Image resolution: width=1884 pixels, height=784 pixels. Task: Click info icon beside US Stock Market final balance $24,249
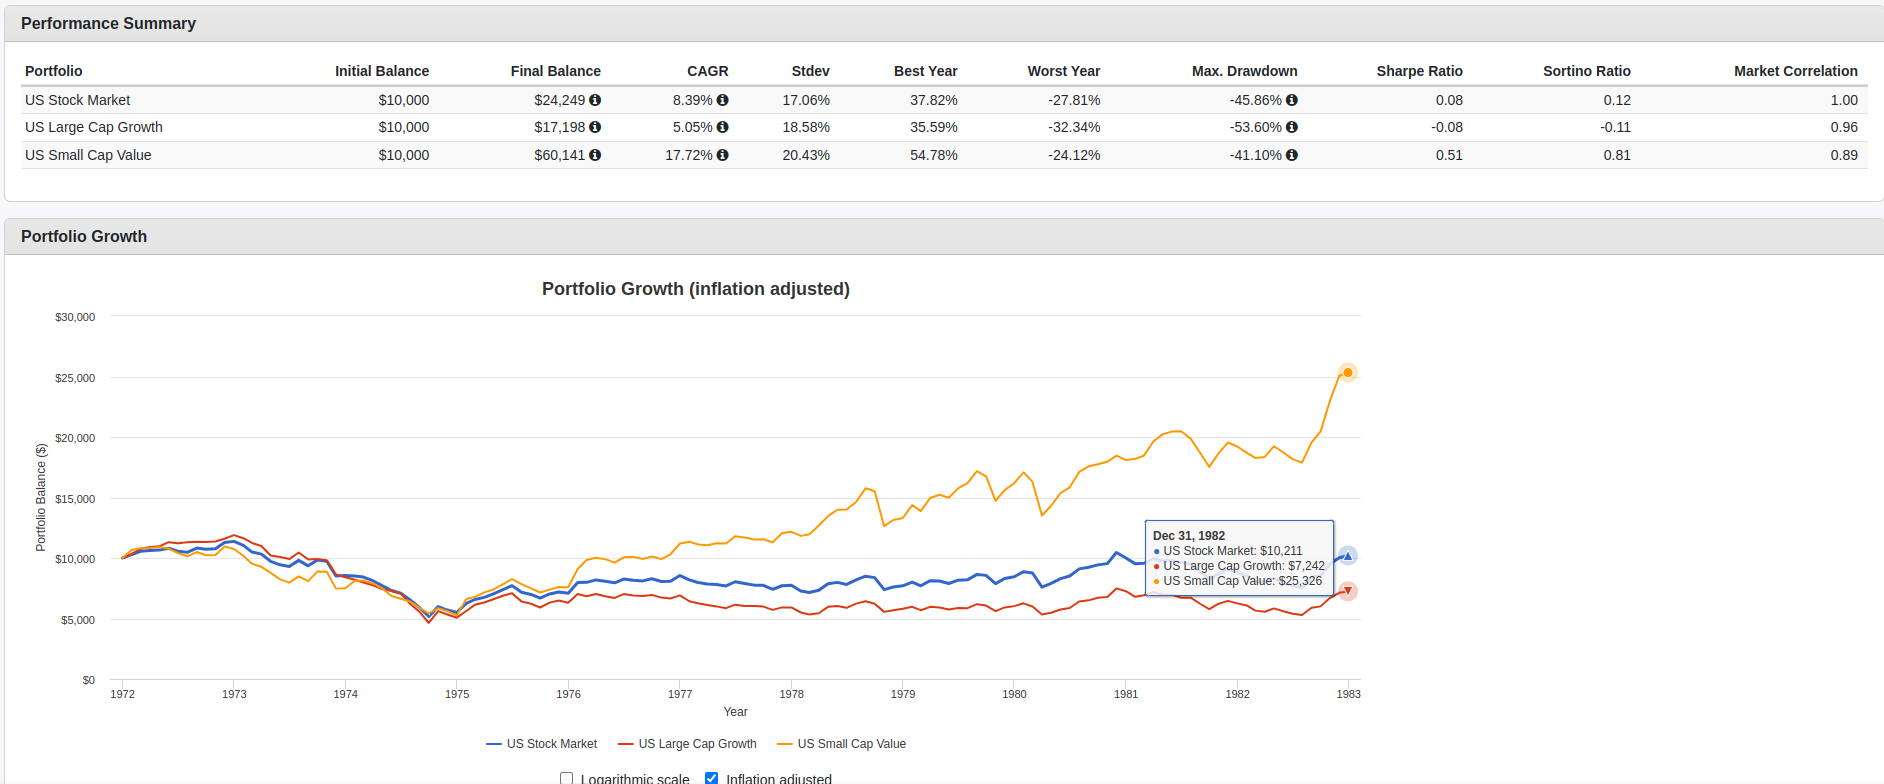(595, 100)
